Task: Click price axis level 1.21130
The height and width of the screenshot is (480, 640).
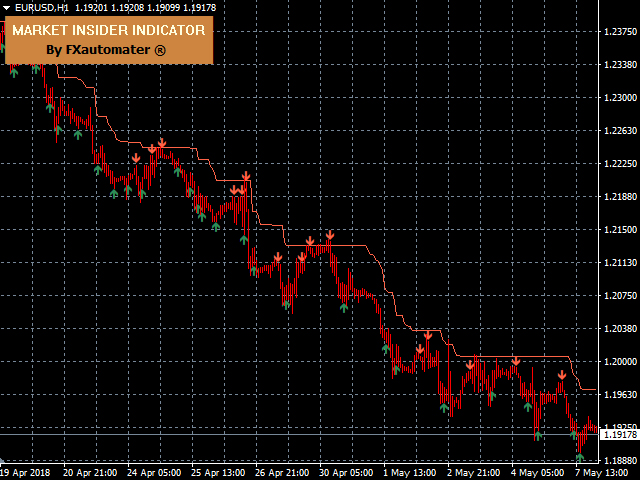Action: click(x=620, y=263)
